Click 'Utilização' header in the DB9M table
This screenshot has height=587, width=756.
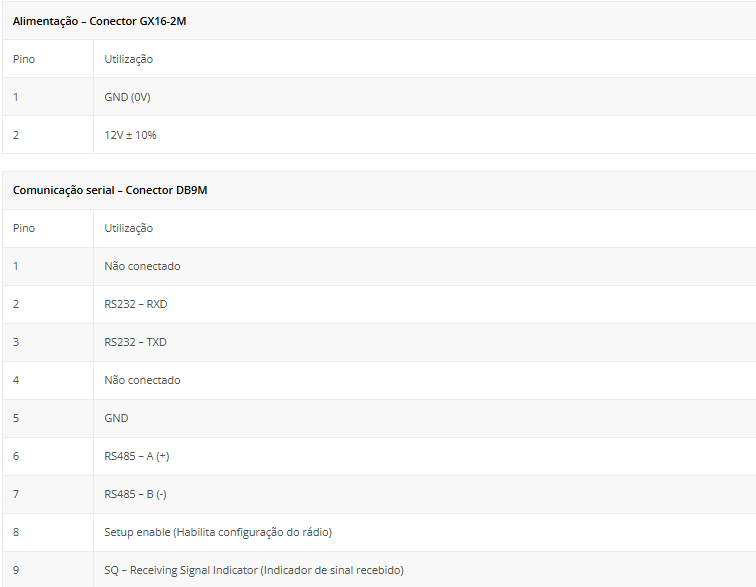click(128, 228)
